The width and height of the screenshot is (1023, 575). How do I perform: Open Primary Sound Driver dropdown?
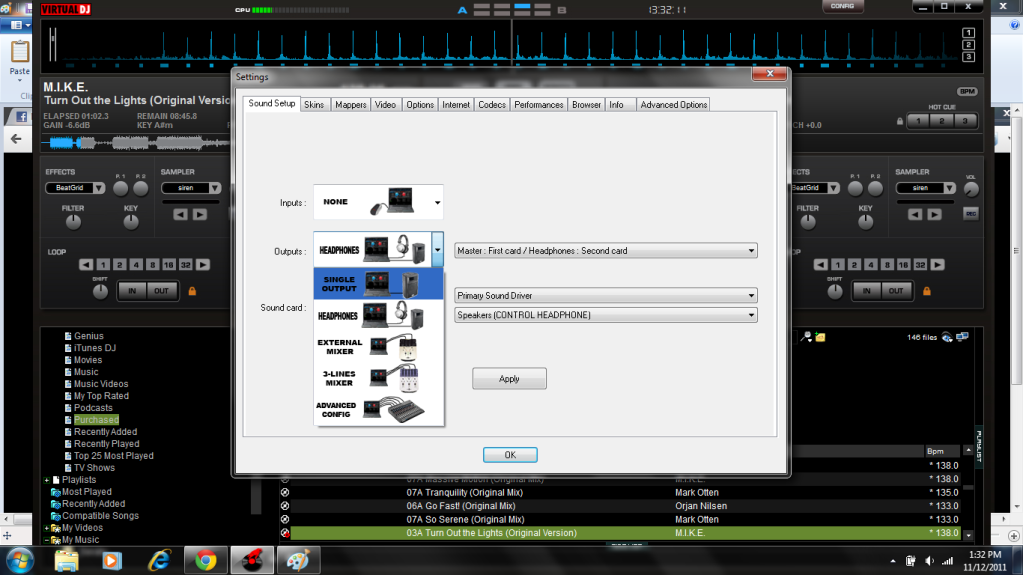[605, 296]
